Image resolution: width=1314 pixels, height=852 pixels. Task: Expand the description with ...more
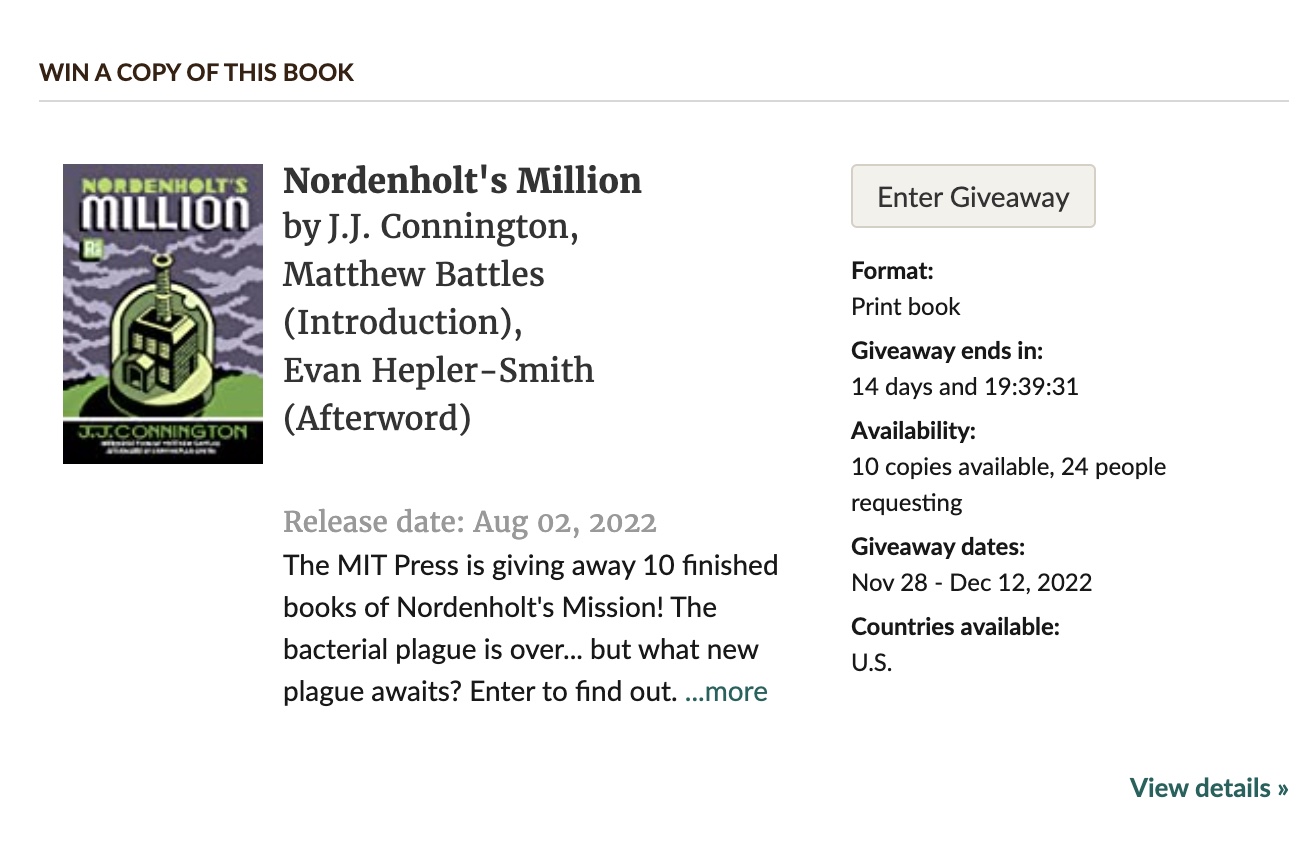click(x=726, y=691)
